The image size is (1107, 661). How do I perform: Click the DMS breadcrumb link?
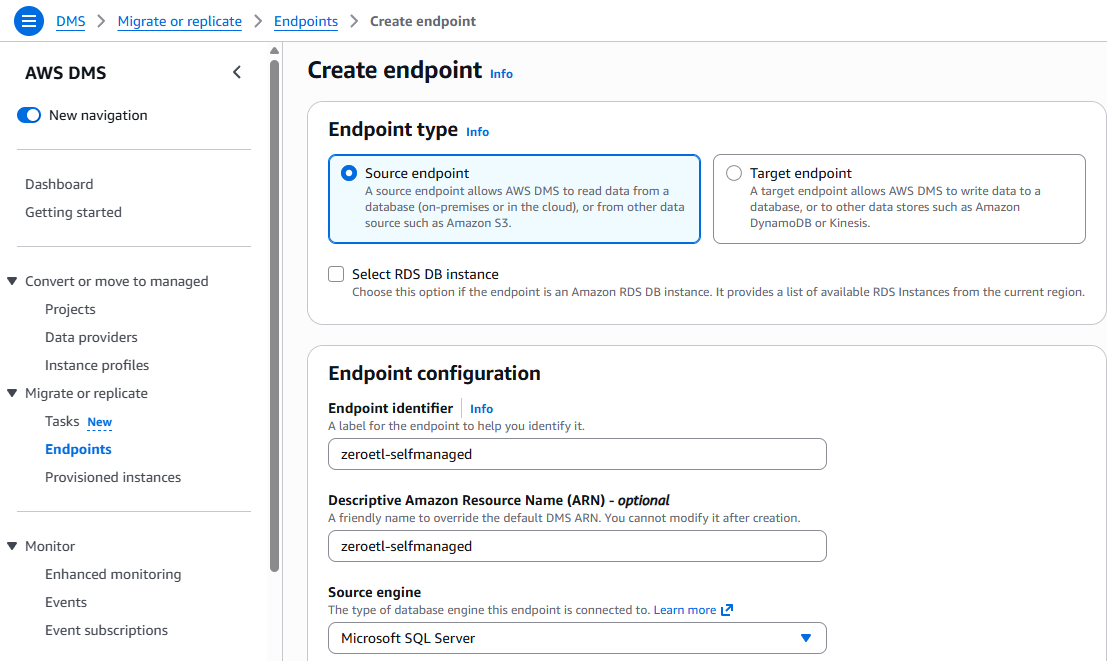coord(70,21)
